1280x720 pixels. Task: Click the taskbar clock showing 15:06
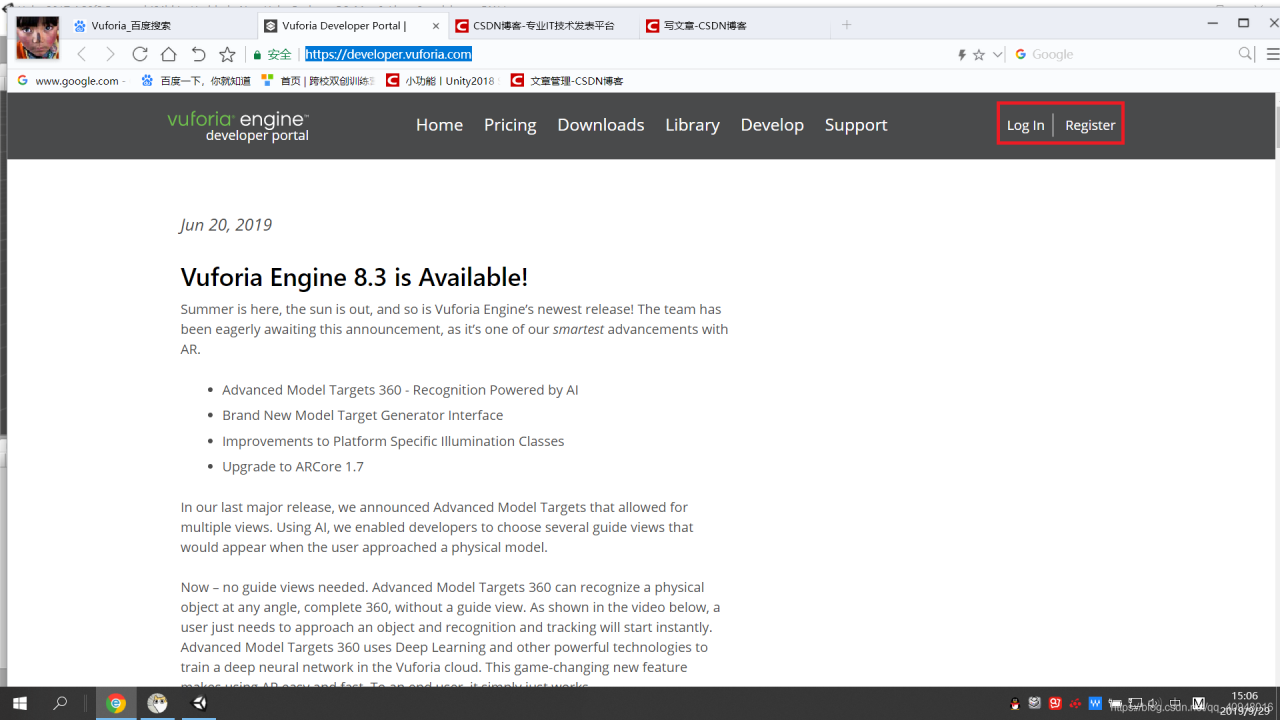[1245, 703]
